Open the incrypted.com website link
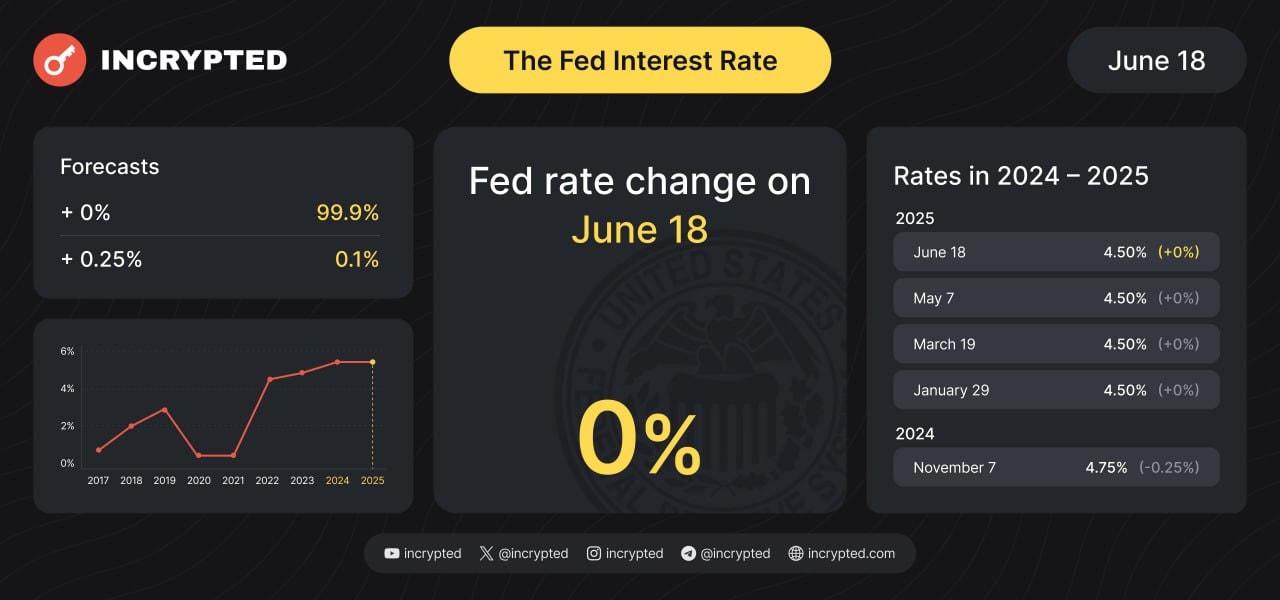 coord(851,553)
